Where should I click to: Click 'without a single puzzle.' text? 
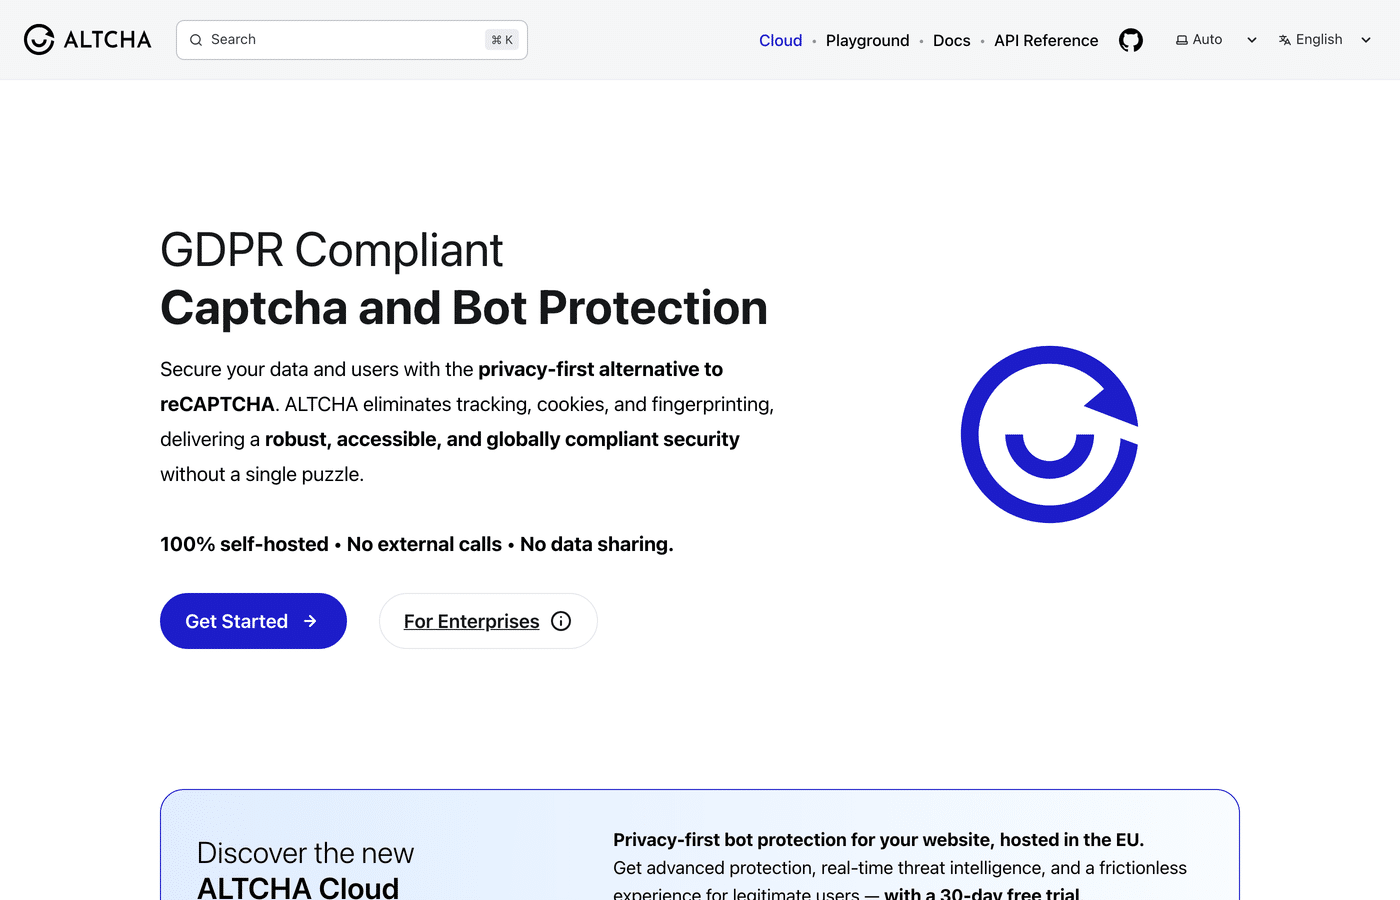[x=262, y=474]
